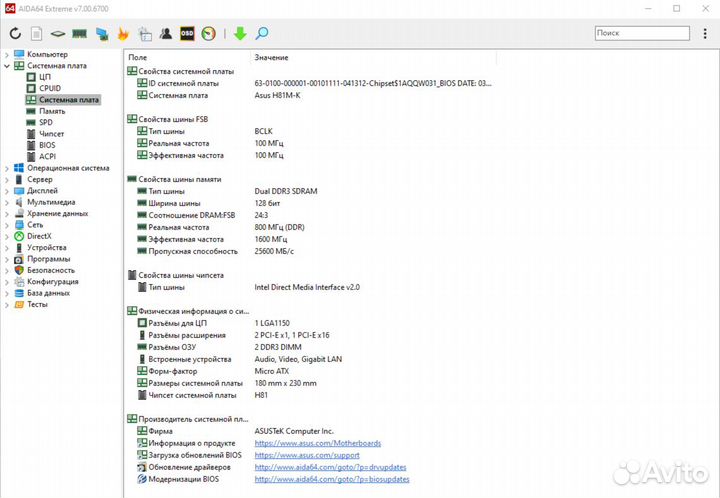Select Чипсет in the tree
This screenshot has width=720, height=498.
(51, 134)
